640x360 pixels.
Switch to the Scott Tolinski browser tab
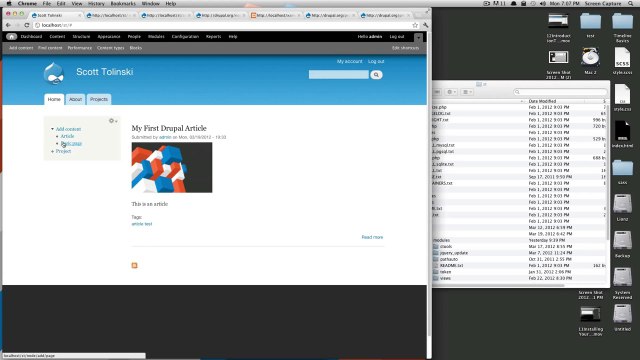[56, 15]
